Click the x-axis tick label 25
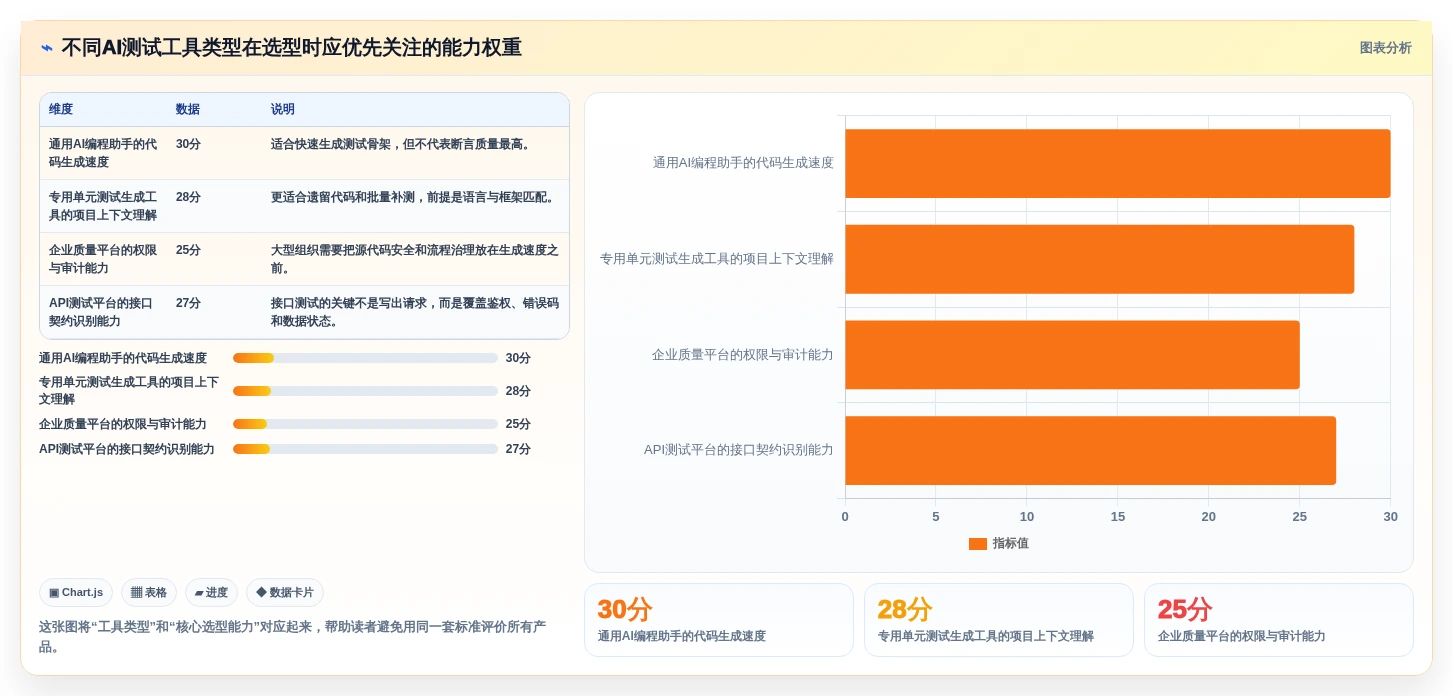The height and width of the screenshot is (696, 1453). [1299, 517]
